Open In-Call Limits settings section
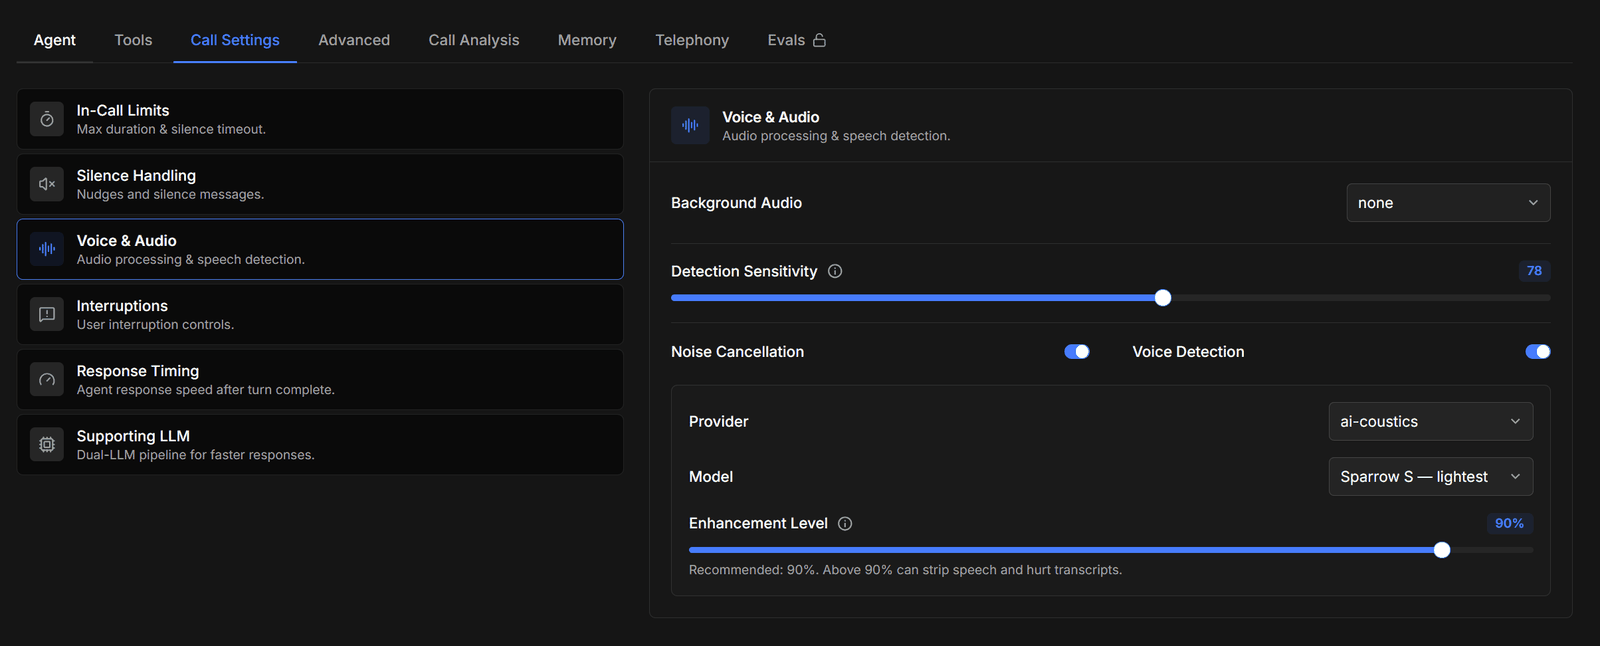Screen dimensions: 1600x646 (320, 119)
